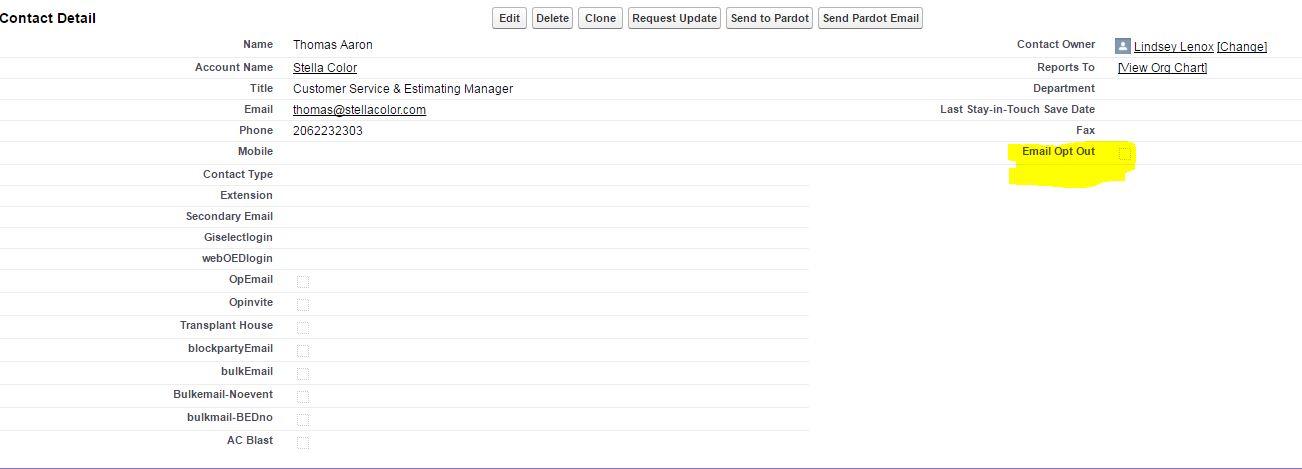The width and height of the screenshot is (1302, 469).
Task: Enable the Transplant House checkbox
Action: [303, 328]
